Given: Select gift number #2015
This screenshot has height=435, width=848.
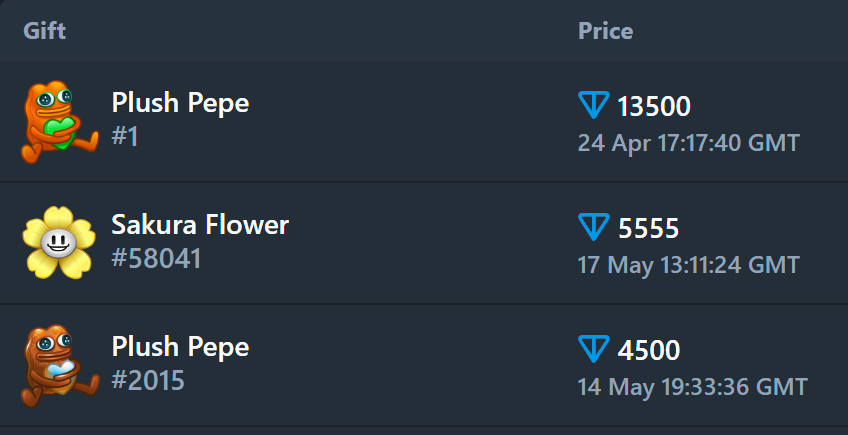Looking at the screenshot, I should (148, 381).
